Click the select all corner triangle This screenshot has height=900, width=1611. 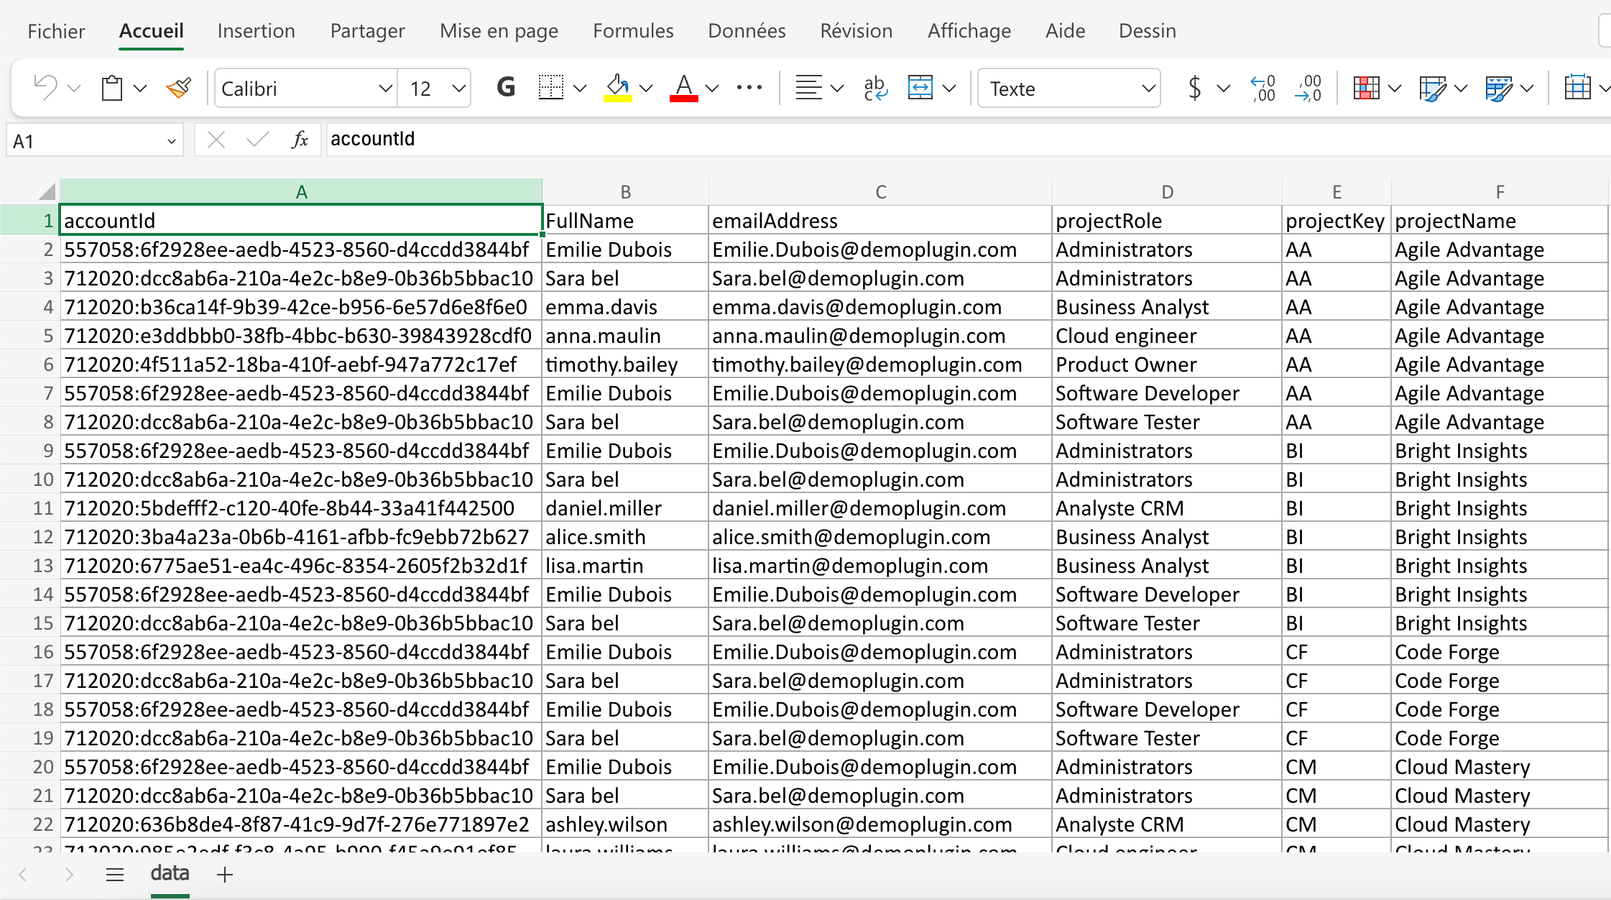pos(46,191)
